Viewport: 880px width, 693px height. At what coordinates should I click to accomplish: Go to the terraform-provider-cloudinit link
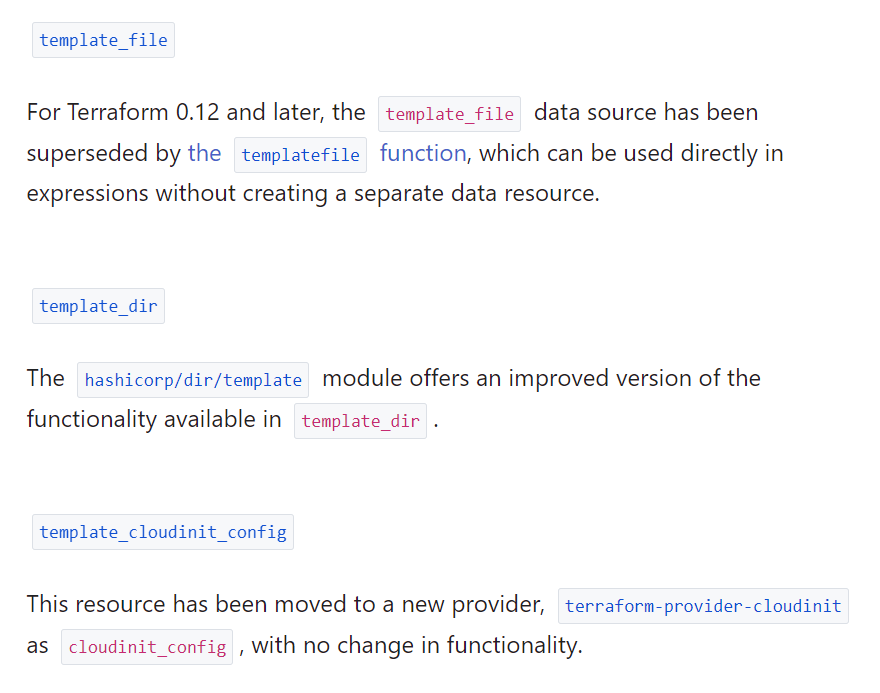click(x=703, y=606)
